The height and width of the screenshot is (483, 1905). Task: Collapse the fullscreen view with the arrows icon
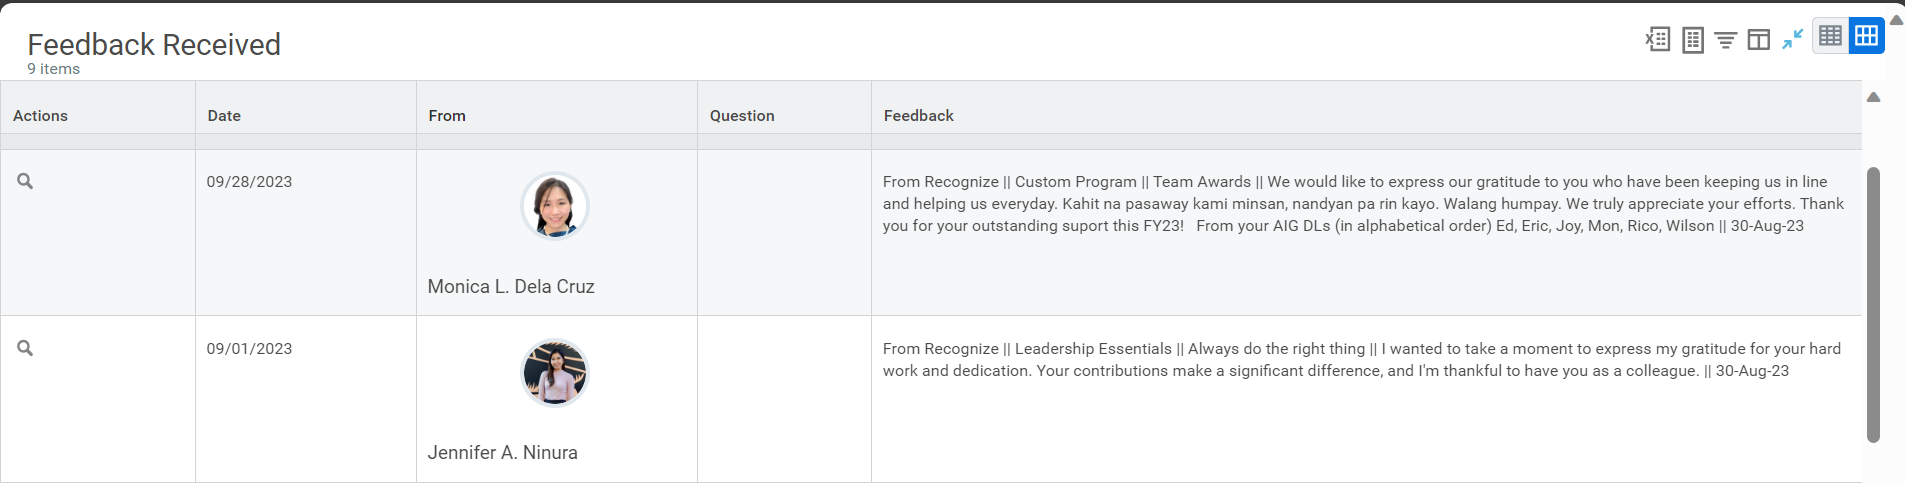pyautogui.click(x=1793, y=39)
